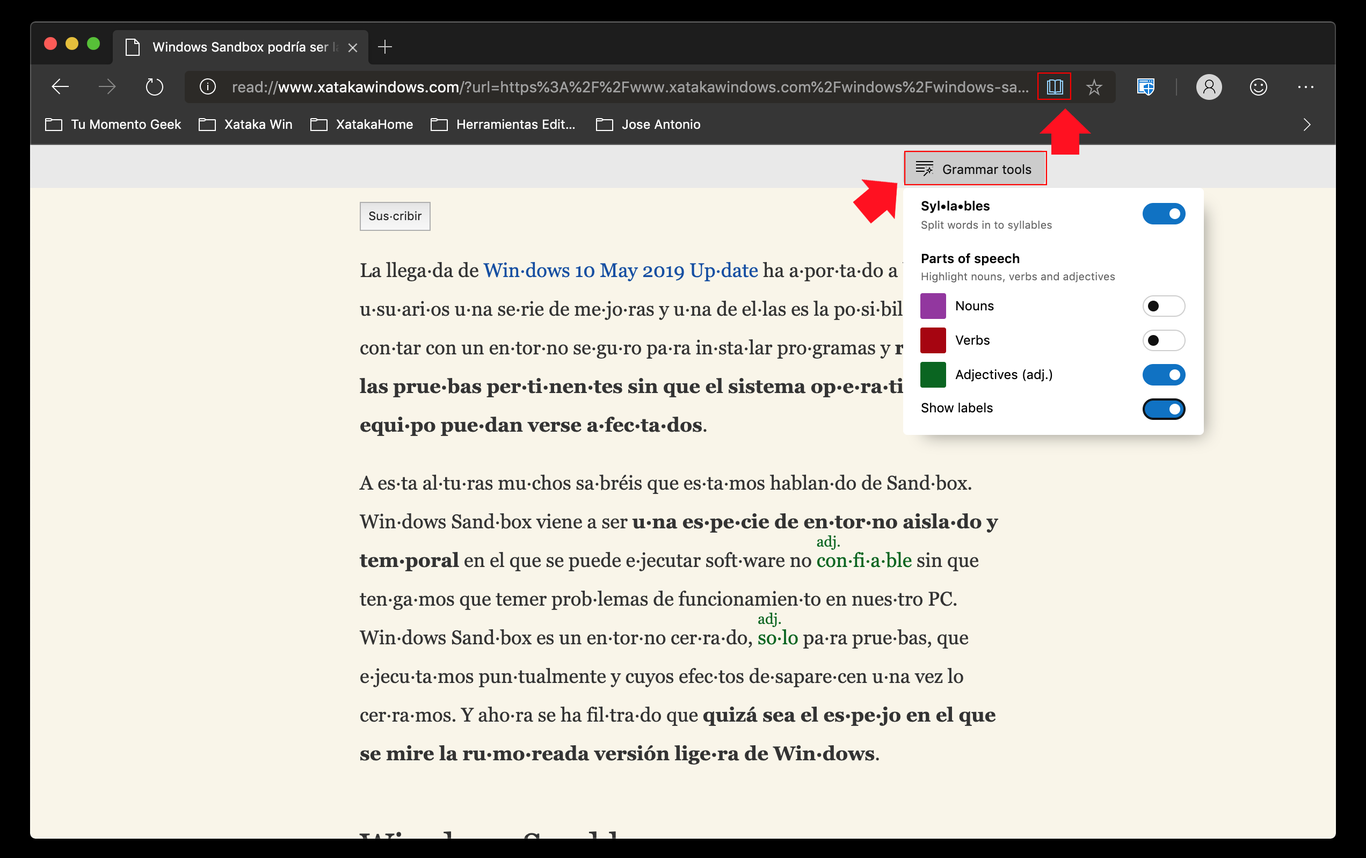Click the macOS yellow minimize window button
Screen dimensions: 1366x858
[72, 44]
